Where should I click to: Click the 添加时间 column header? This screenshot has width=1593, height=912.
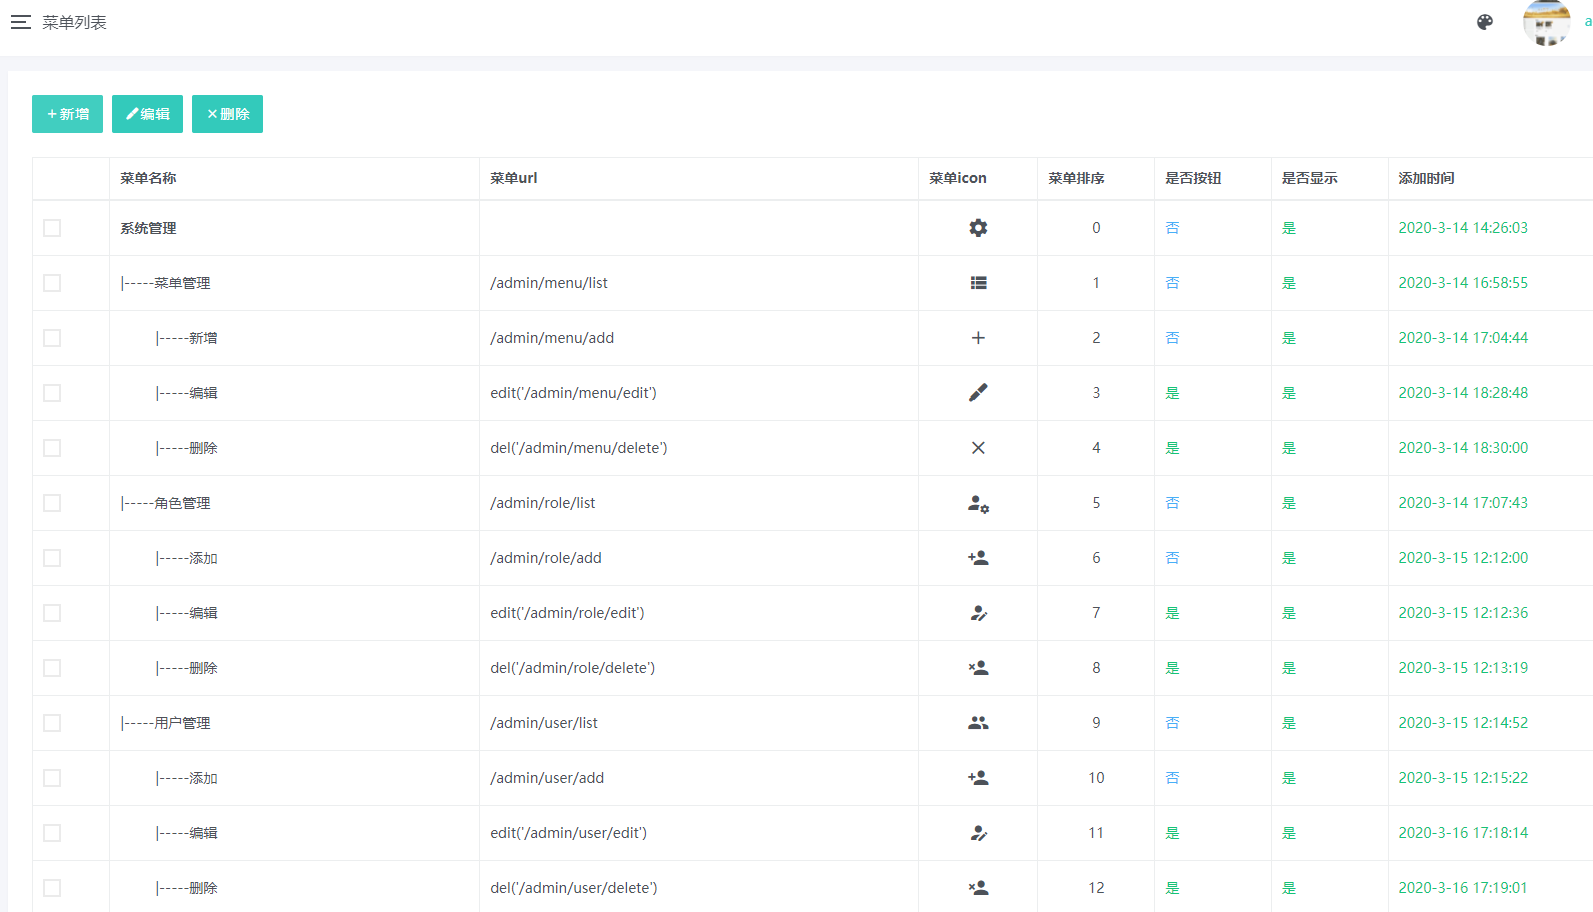click(x=1426, y=178)
